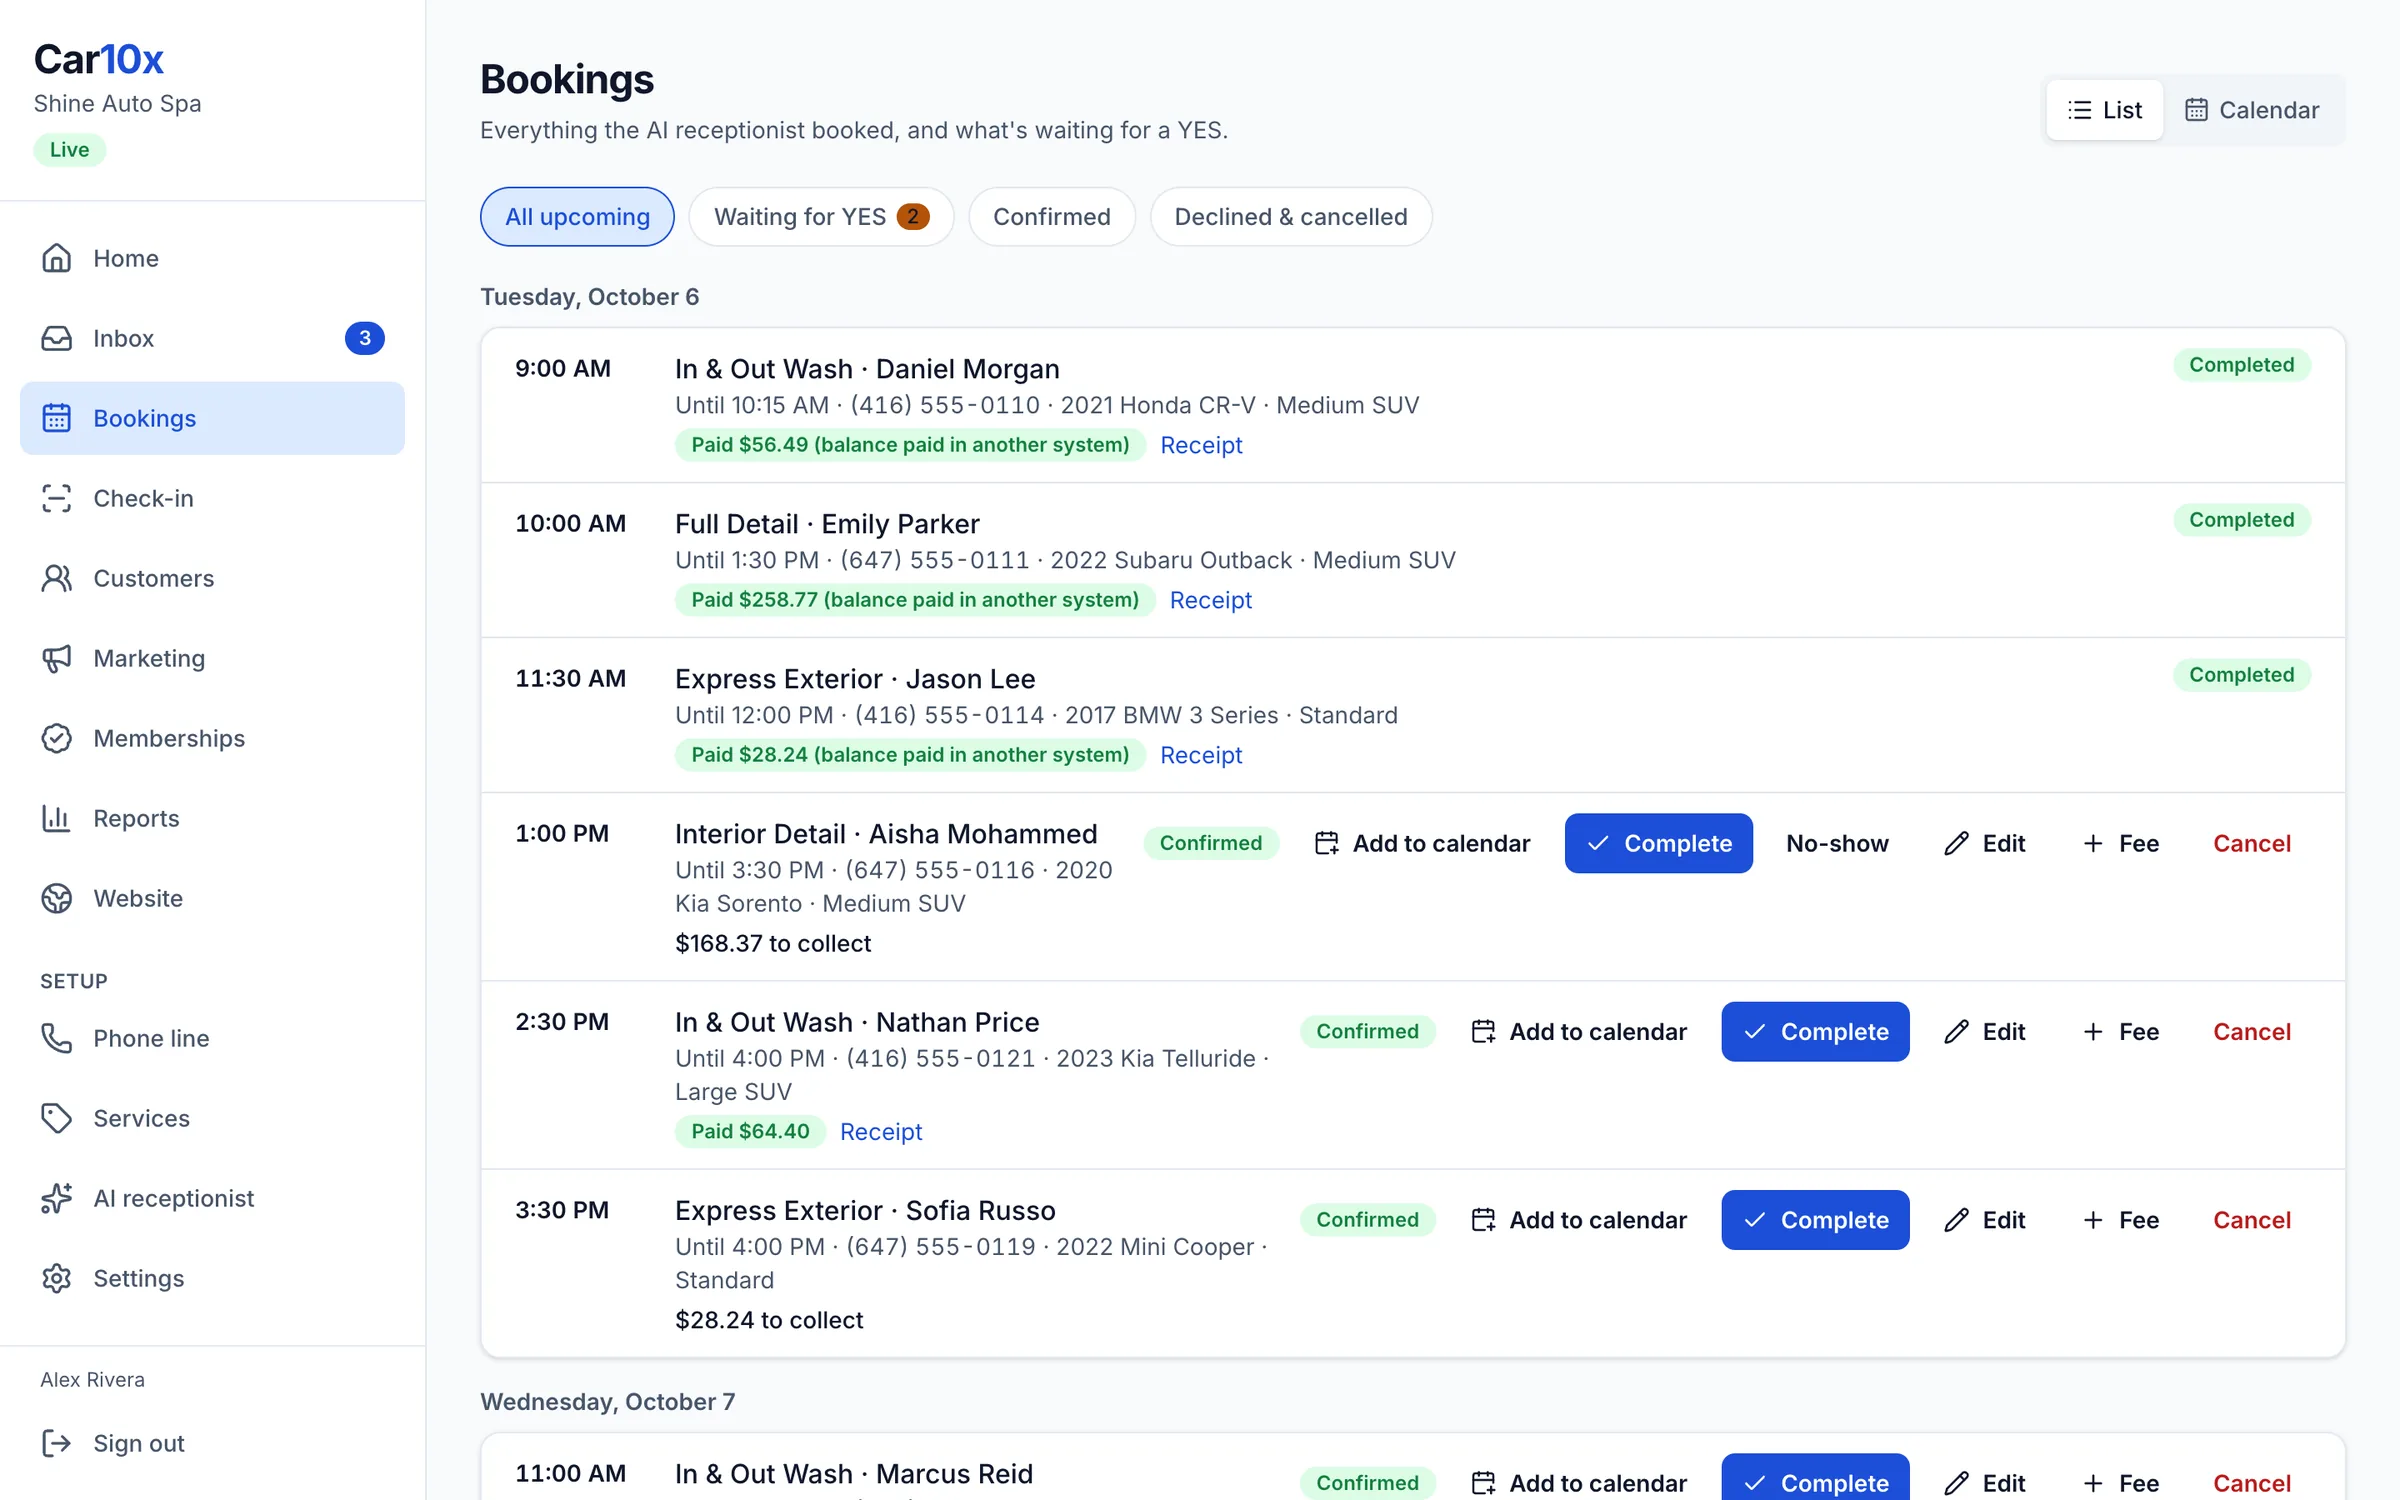
Task: Open Jason Lee's Receipt link
Action: click(x=1201, y=755)
